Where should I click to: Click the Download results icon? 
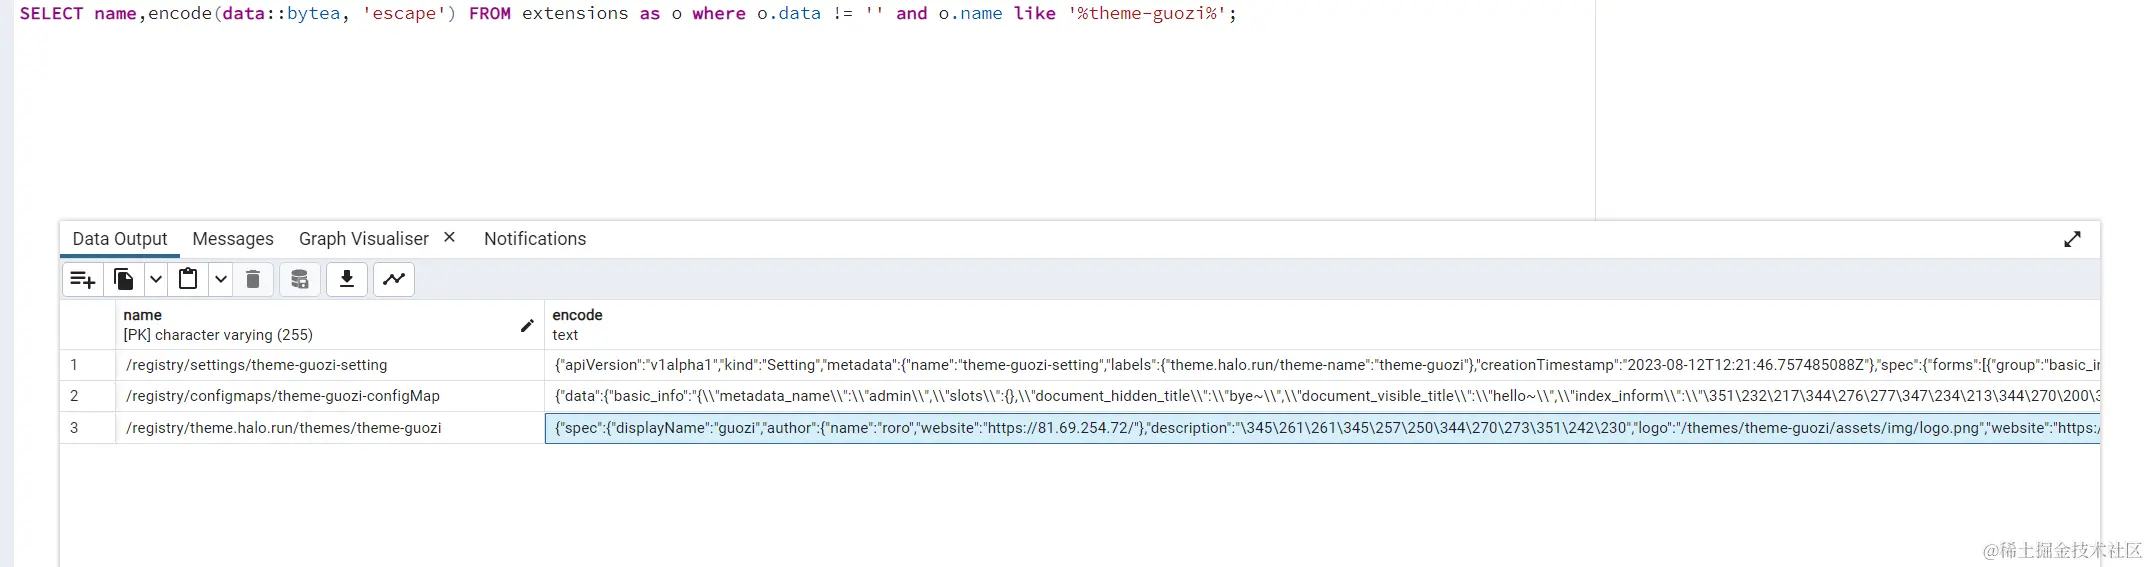point(347,280)
